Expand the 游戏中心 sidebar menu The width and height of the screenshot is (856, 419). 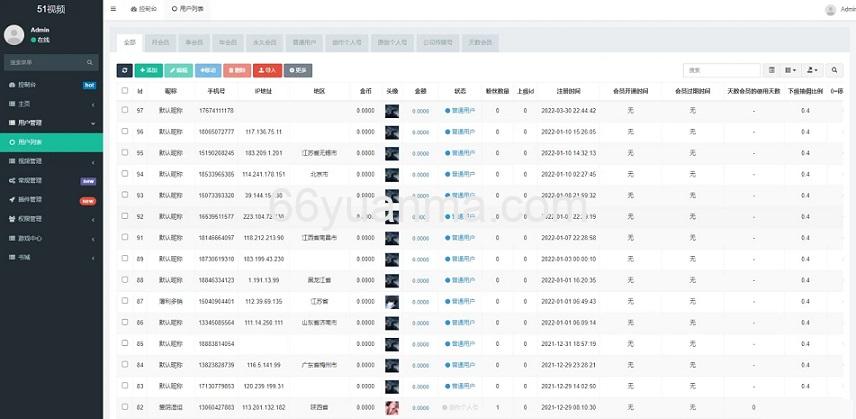(x=51, y=238)
